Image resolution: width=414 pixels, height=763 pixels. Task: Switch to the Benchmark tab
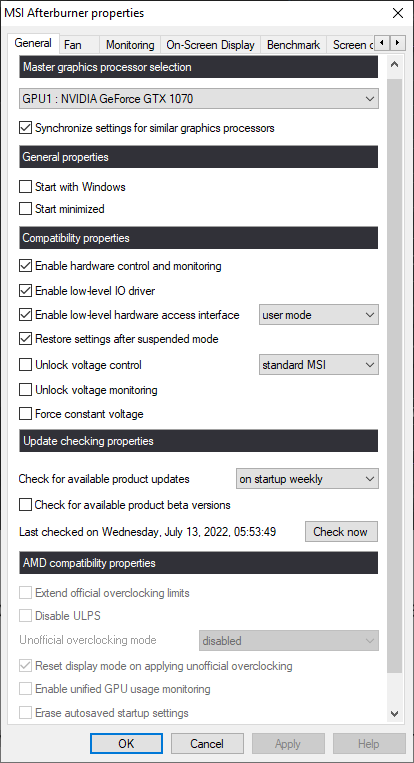(x=293, y=45)
